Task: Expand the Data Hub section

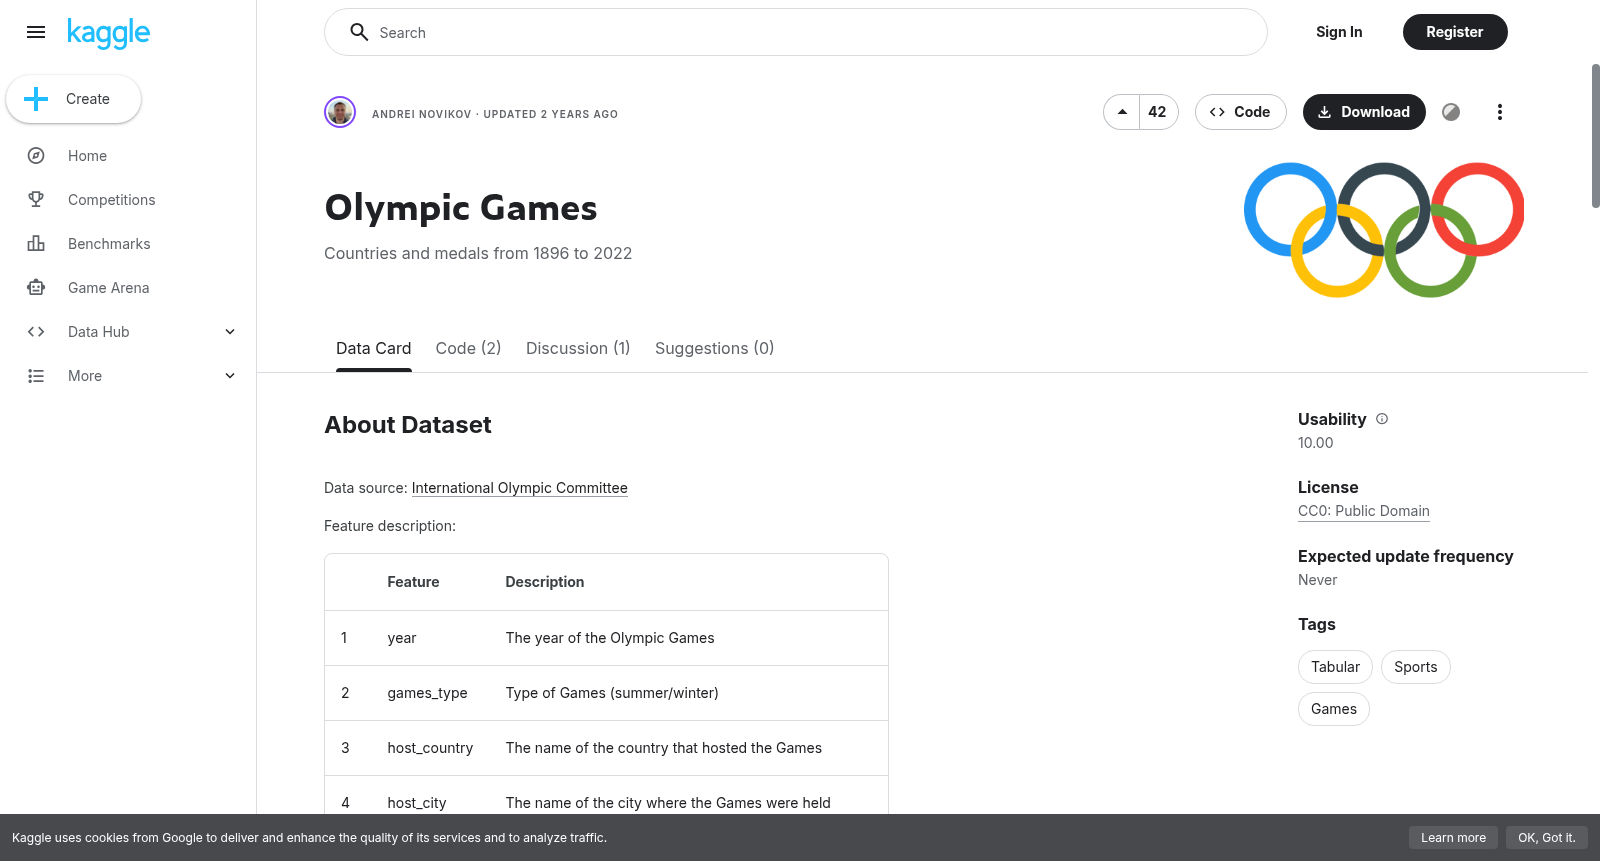Action: 230,332
